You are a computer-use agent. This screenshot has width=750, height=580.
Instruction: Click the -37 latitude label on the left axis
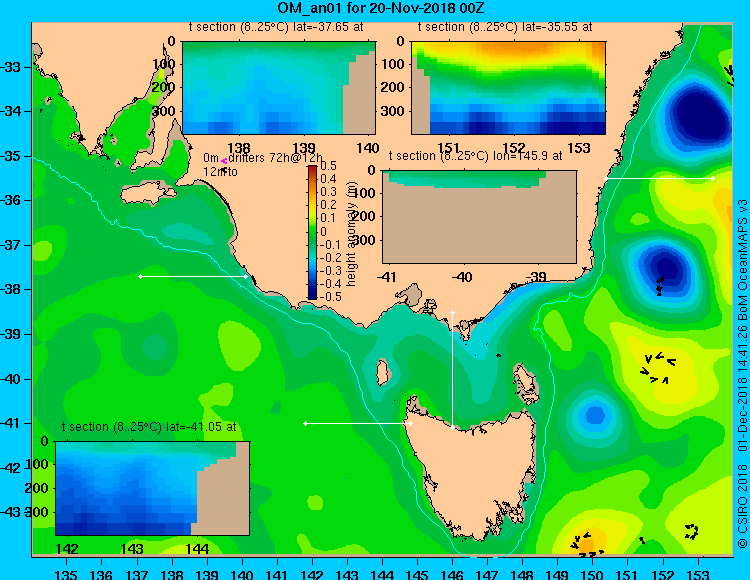(x=11, y=245)
